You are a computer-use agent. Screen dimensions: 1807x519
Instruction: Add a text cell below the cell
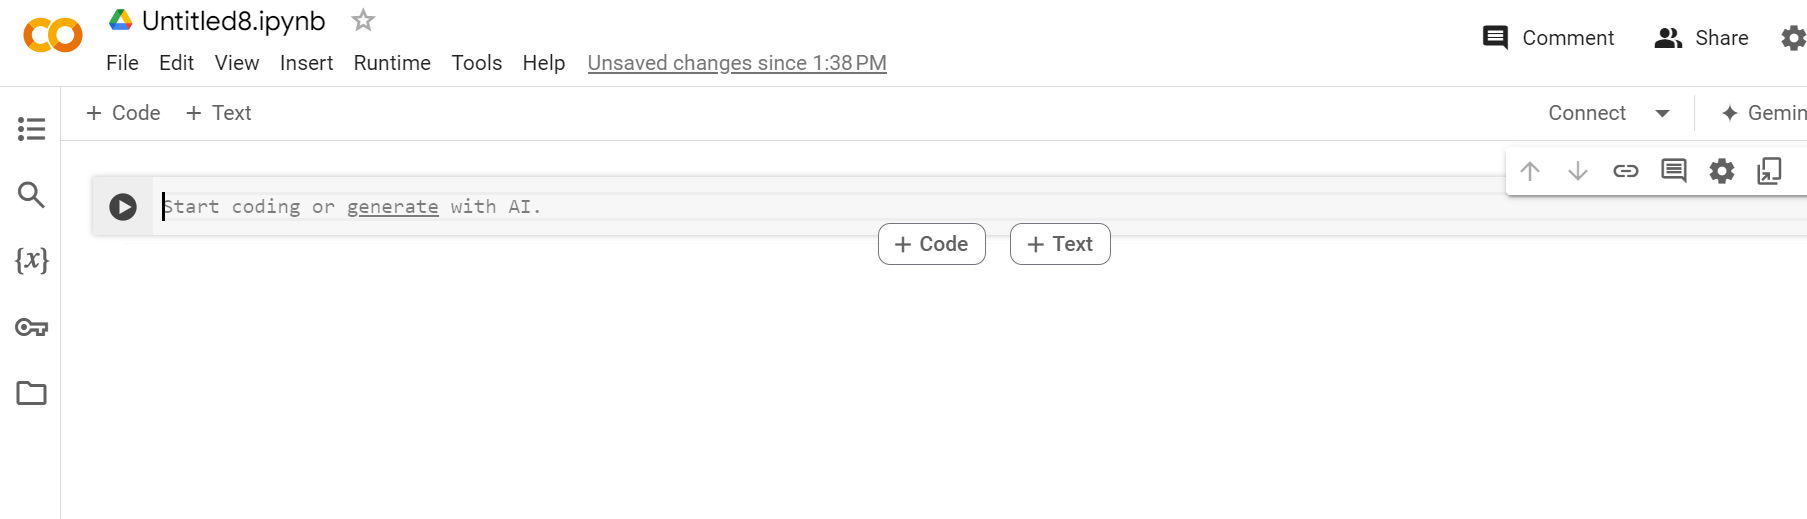coord(1060,244)
